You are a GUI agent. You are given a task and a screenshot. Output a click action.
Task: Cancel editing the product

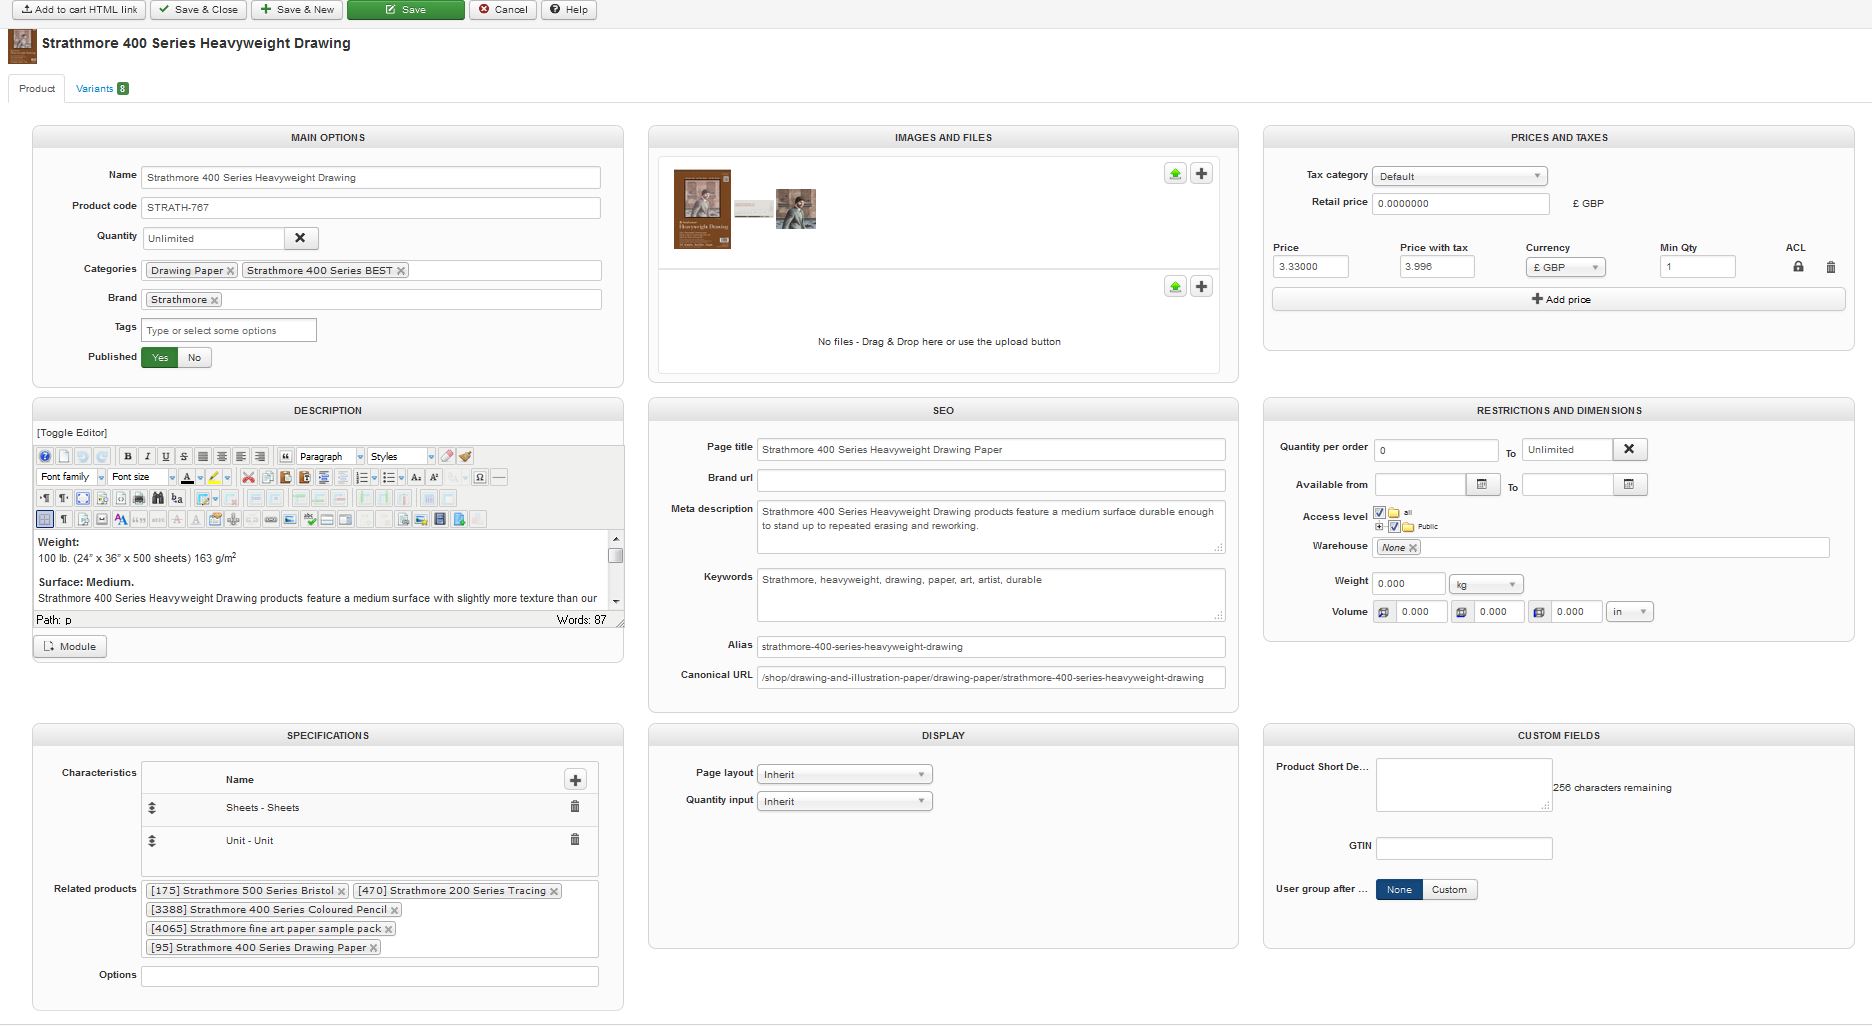[503, 10]
